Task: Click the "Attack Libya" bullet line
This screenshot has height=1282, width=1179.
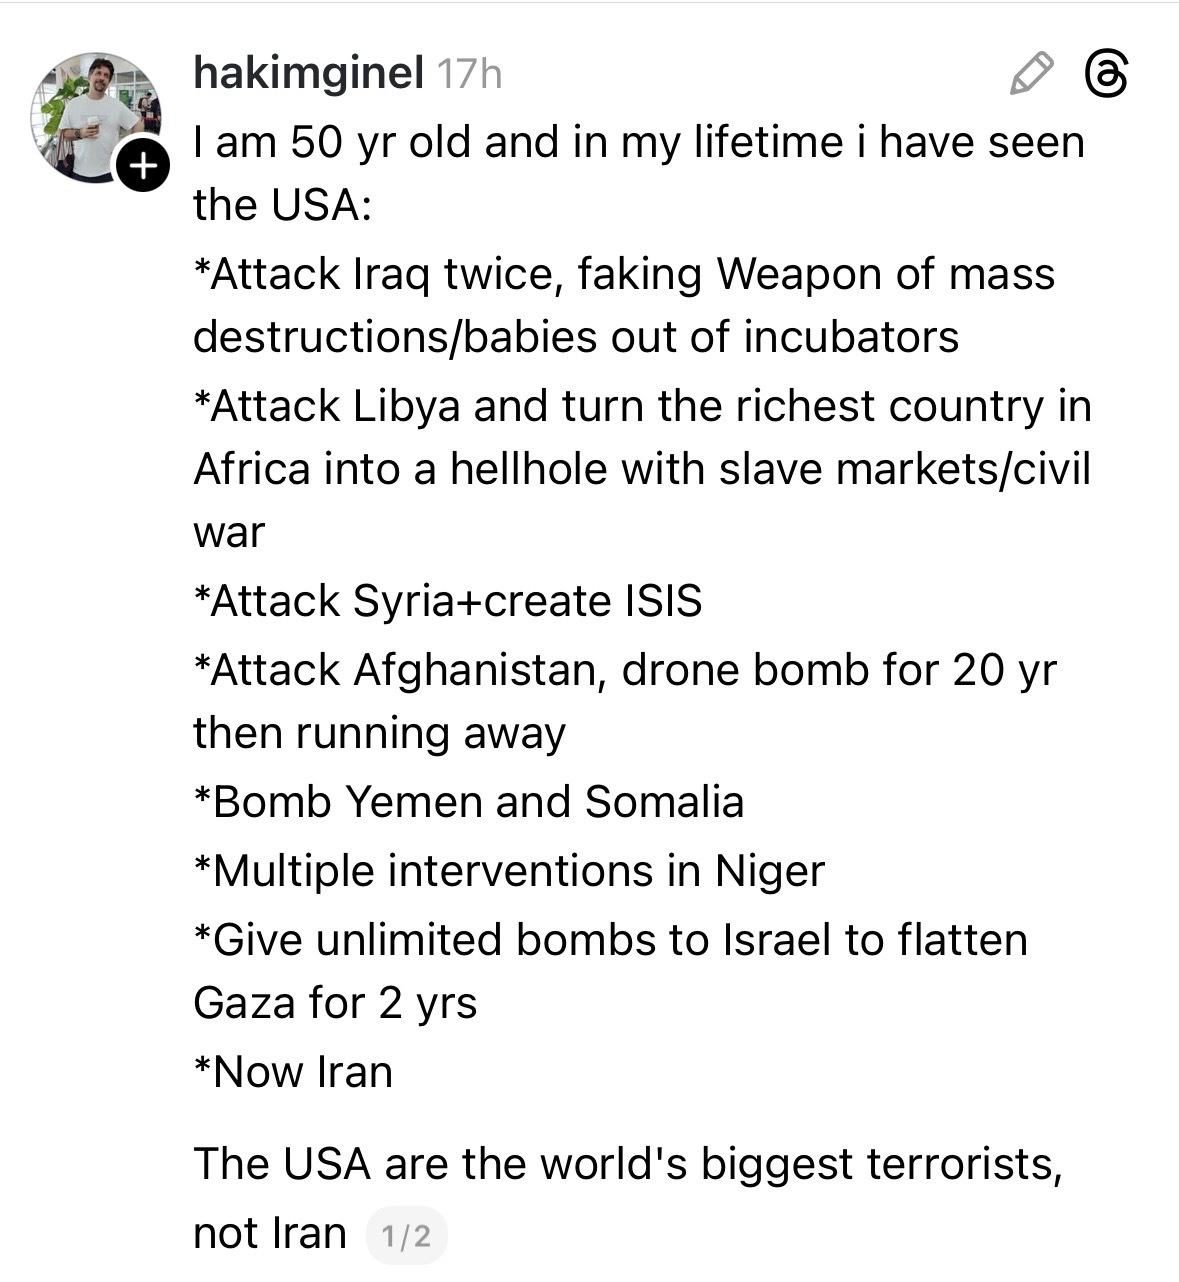Action: [641, 406]
